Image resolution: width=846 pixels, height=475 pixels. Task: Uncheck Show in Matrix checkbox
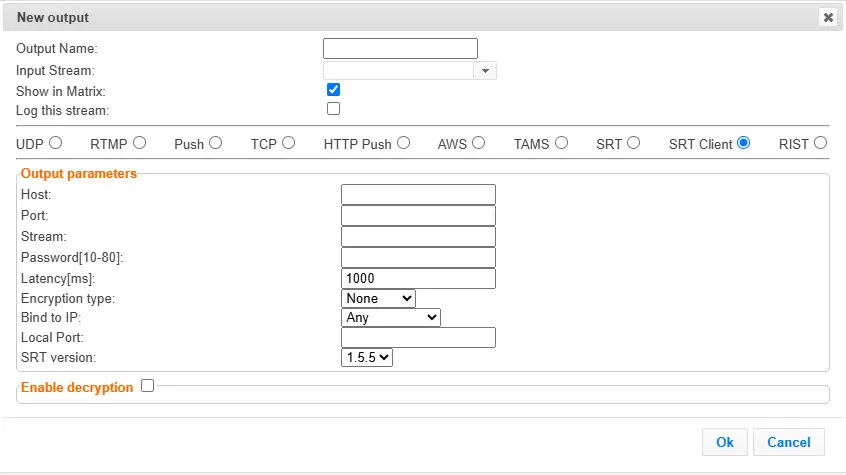pos(333,90)
